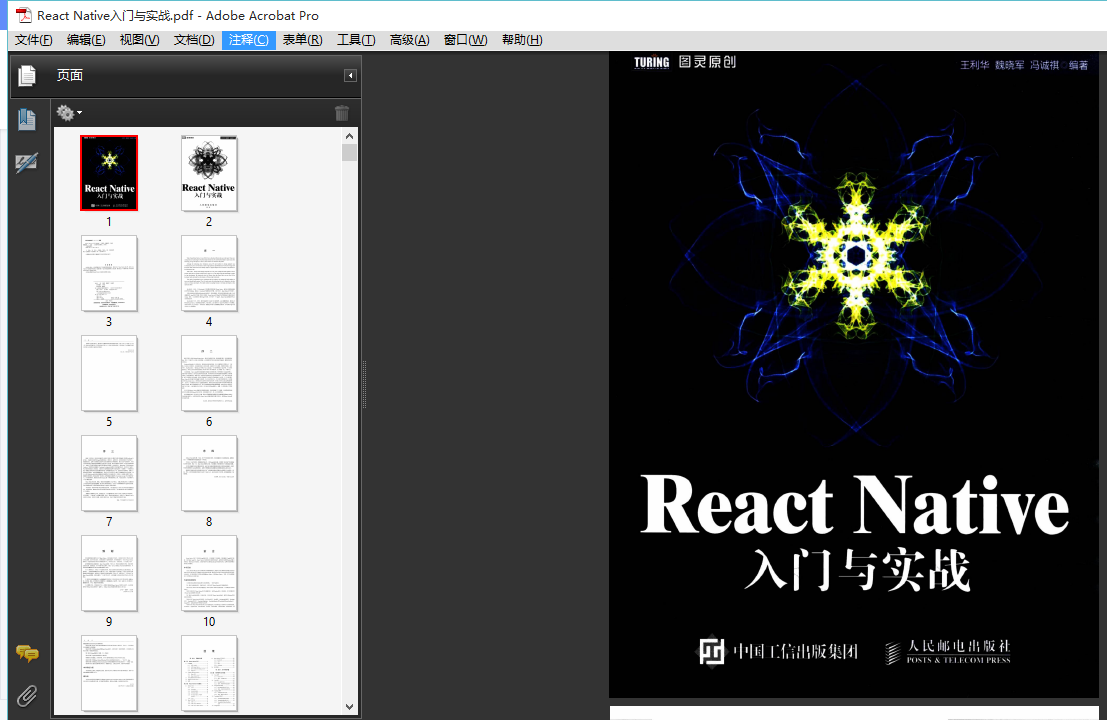Click the 入门与实战 subtitle on the cover

pos(857,570)
